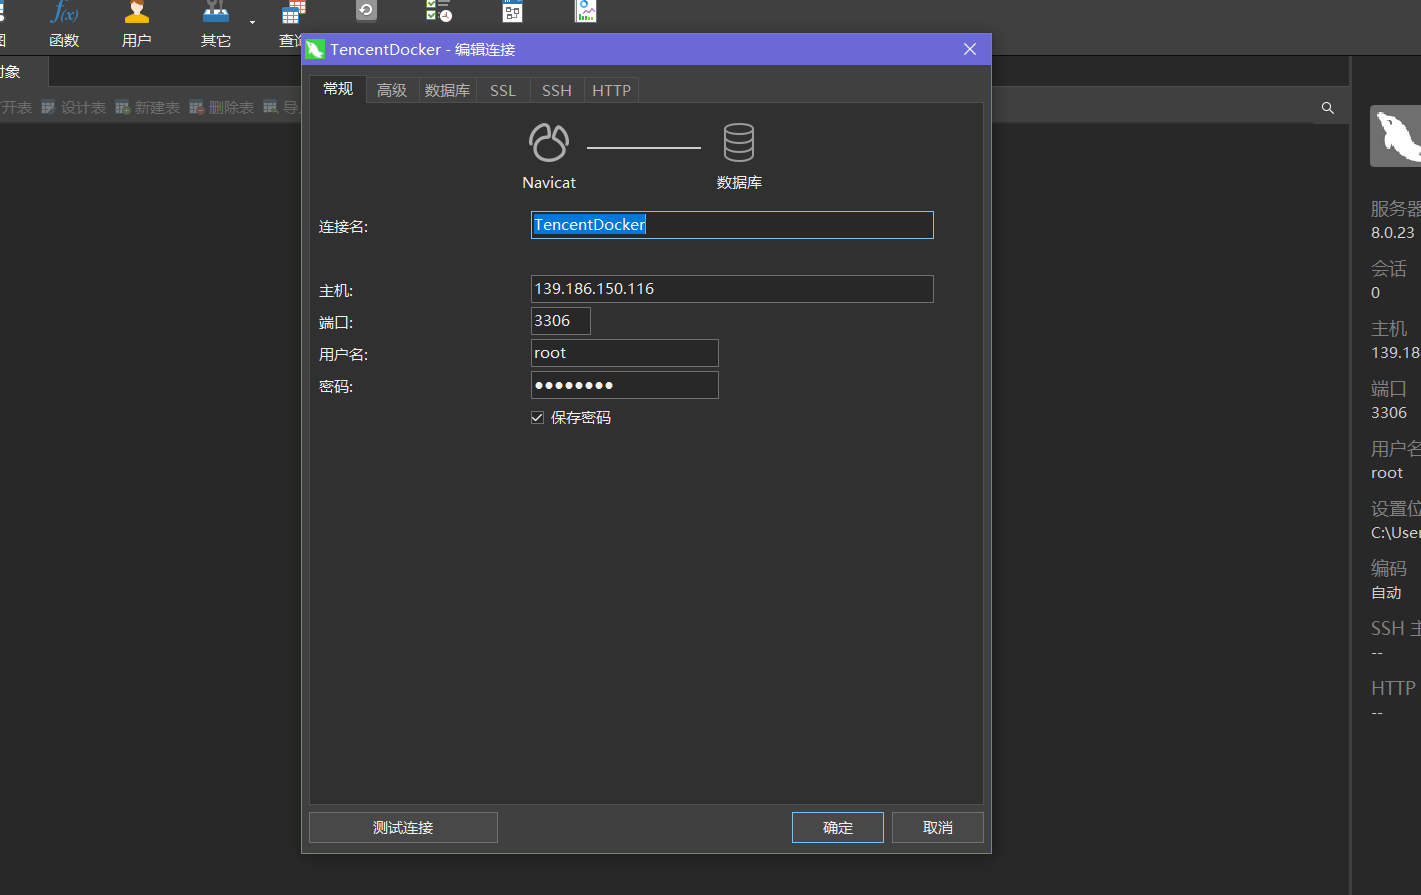Click the 自动 encoding value
1421x895 pixels.
[1386, 592]
